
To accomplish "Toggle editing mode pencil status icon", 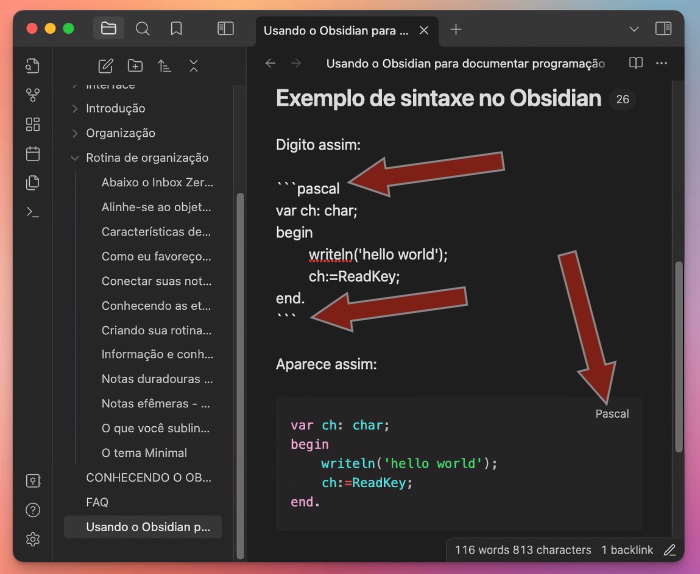I will [669, 550].
